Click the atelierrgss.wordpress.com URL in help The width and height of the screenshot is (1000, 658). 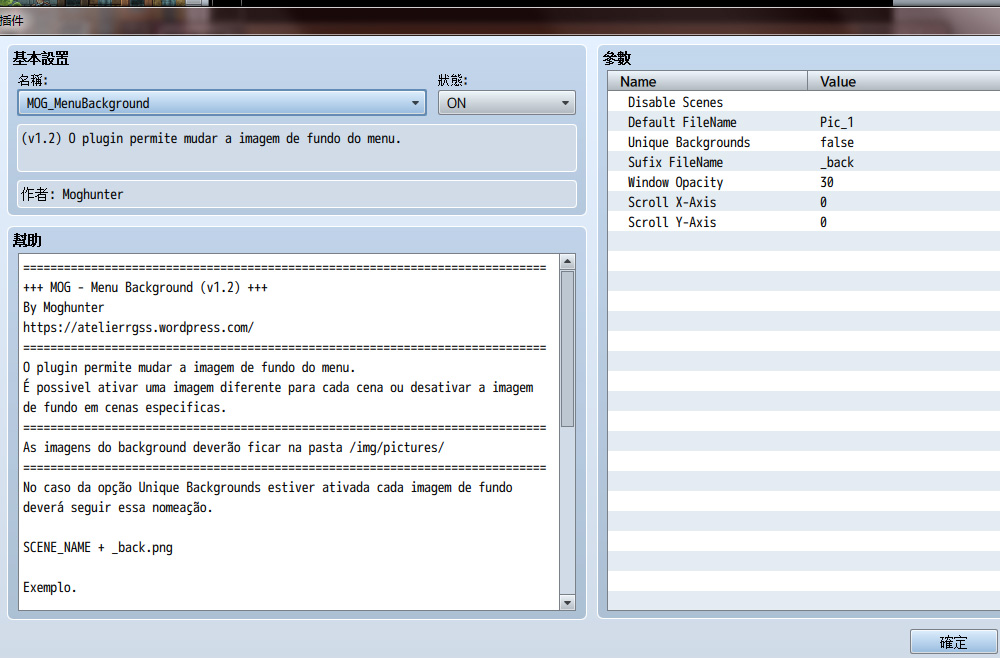pyautogui.click(x=138, y=327)
